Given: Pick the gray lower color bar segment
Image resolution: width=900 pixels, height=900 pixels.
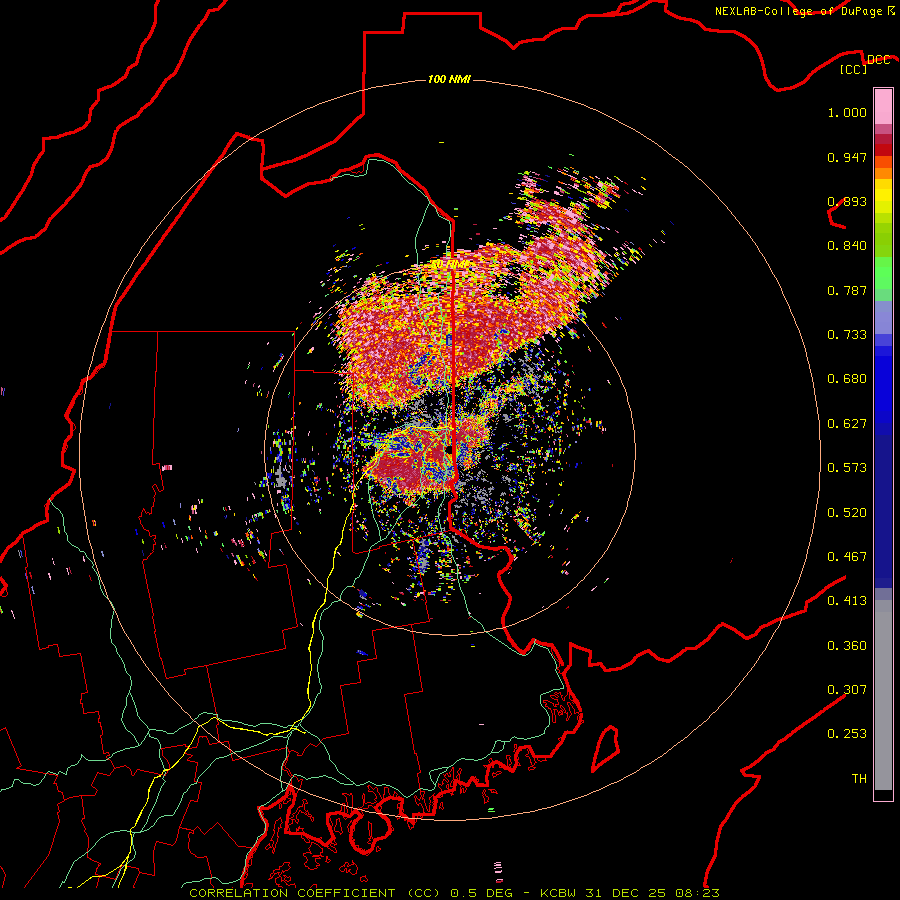Looking at the screenshot, I should point(883,695).
